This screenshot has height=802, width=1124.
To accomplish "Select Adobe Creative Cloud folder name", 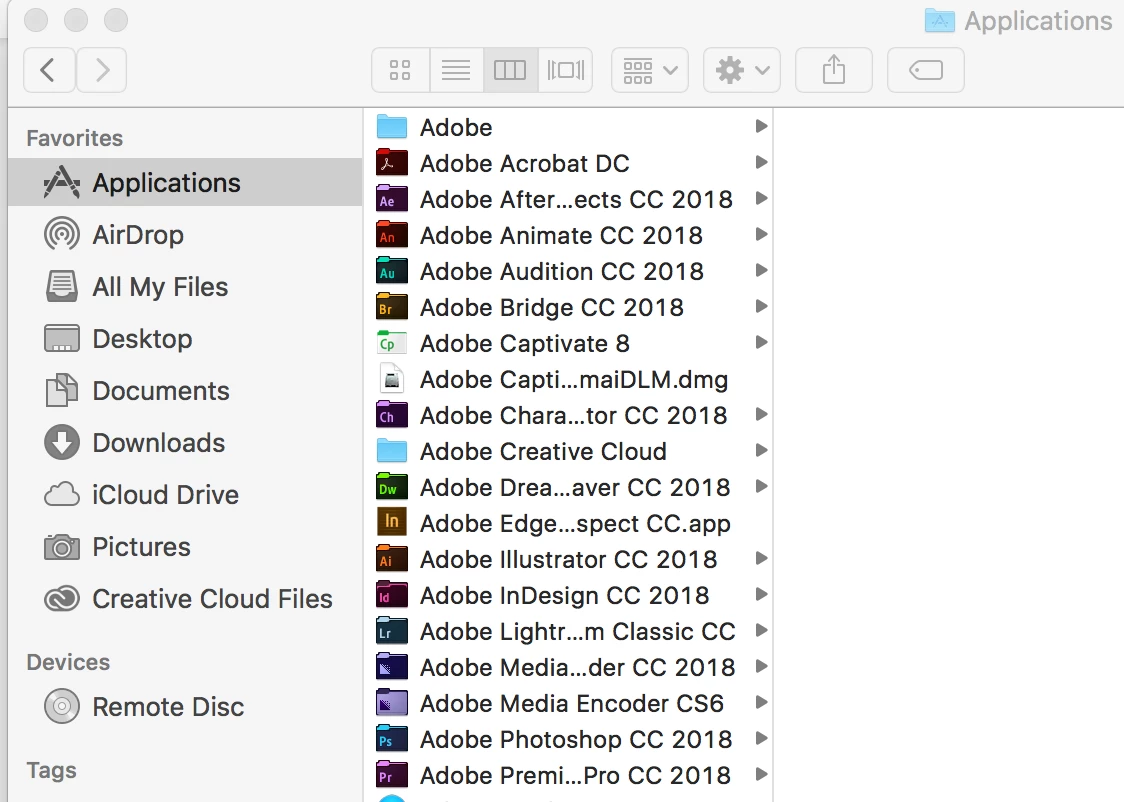I will [x=543, y=452].
